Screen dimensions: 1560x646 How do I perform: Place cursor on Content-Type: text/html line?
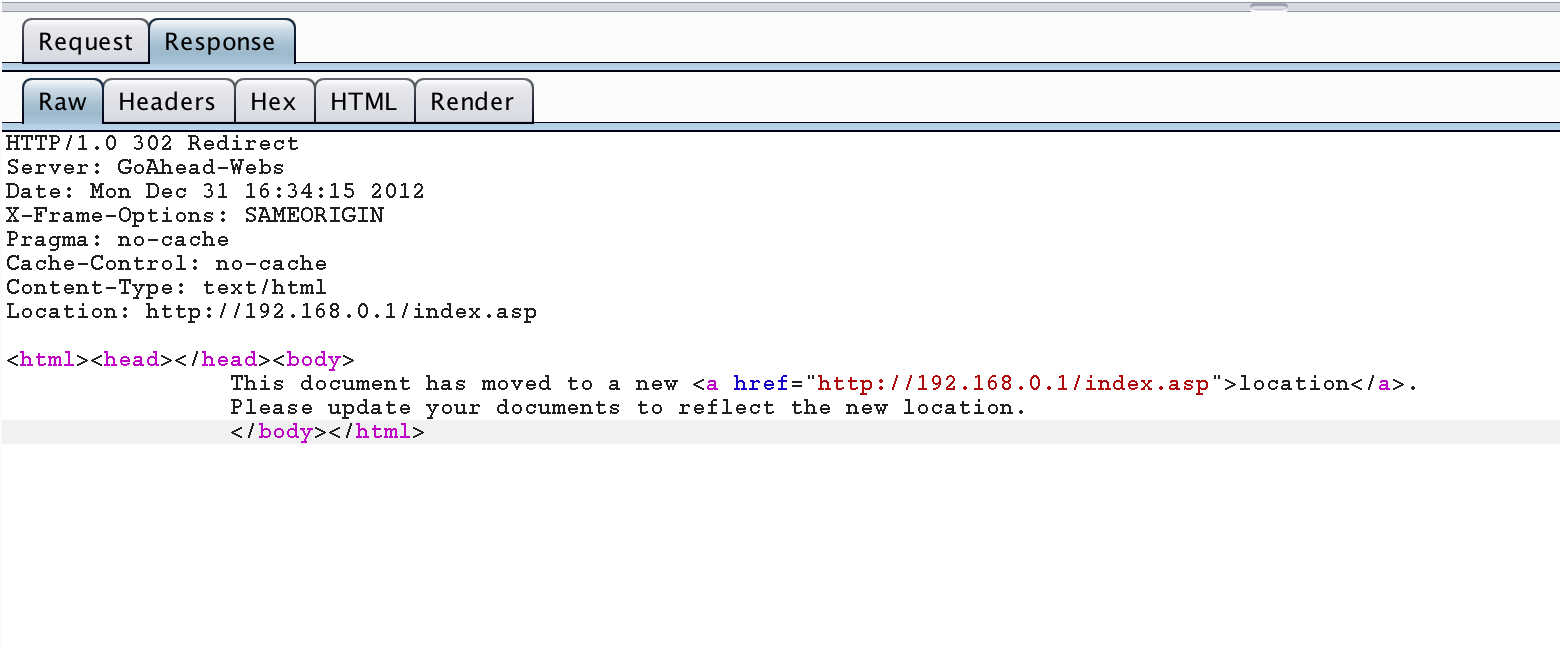166,287
